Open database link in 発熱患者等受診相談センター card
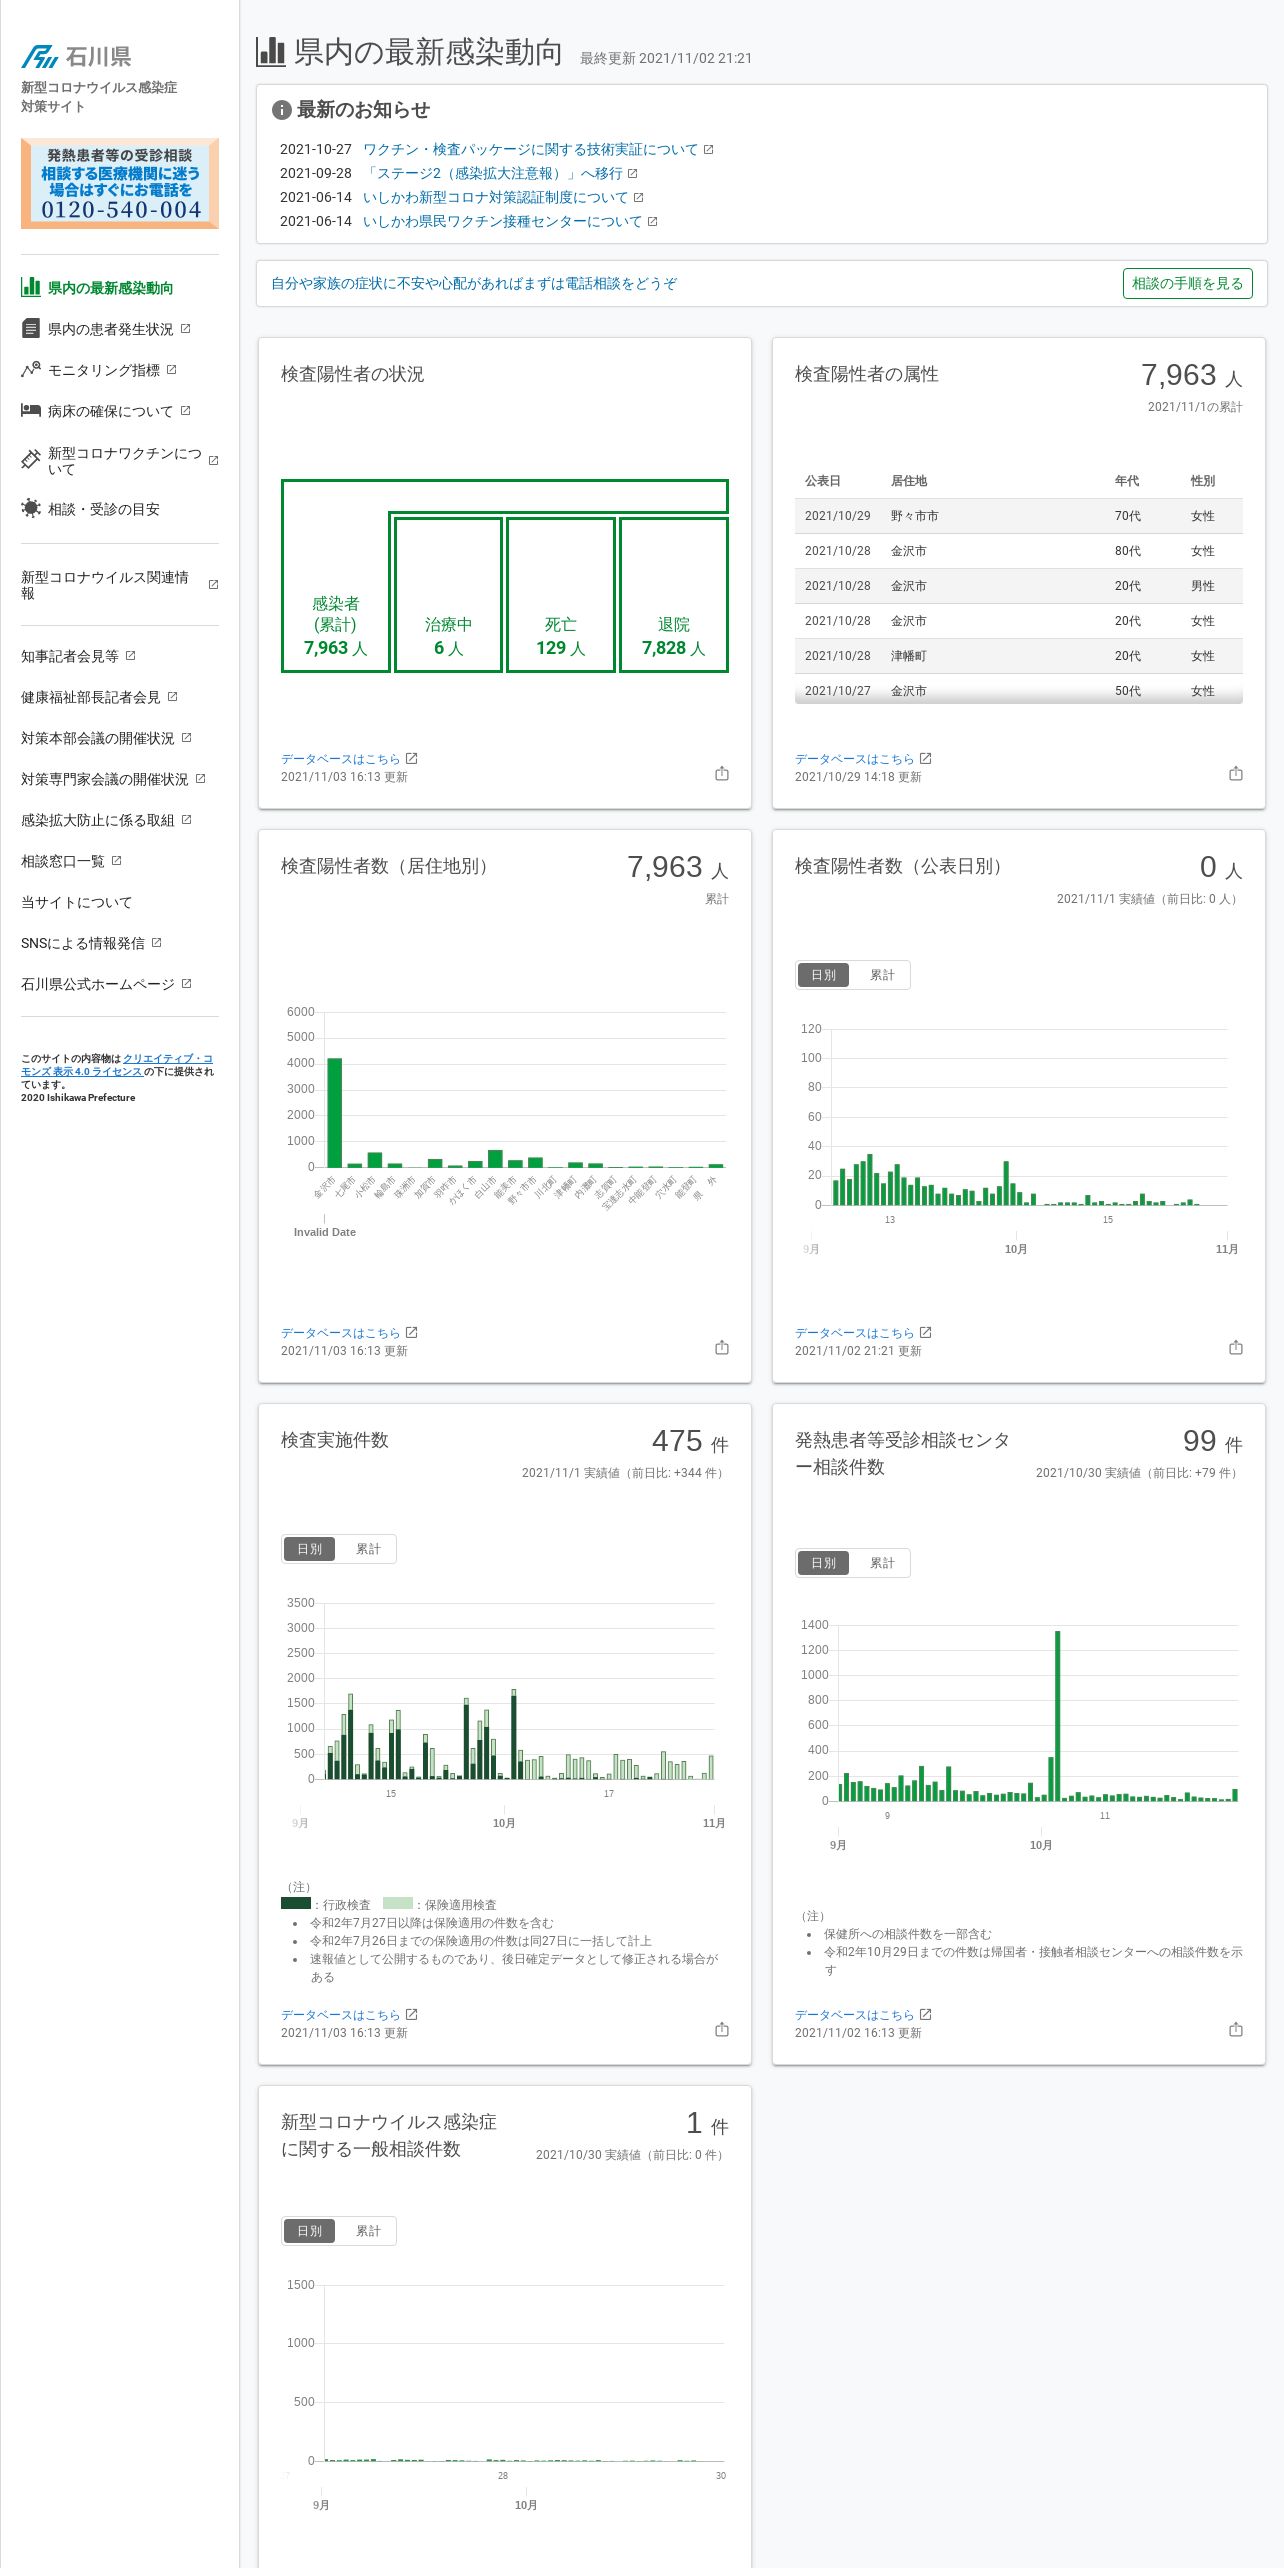Viewport: 1284px width, 2568px height. click(863, 2015)
